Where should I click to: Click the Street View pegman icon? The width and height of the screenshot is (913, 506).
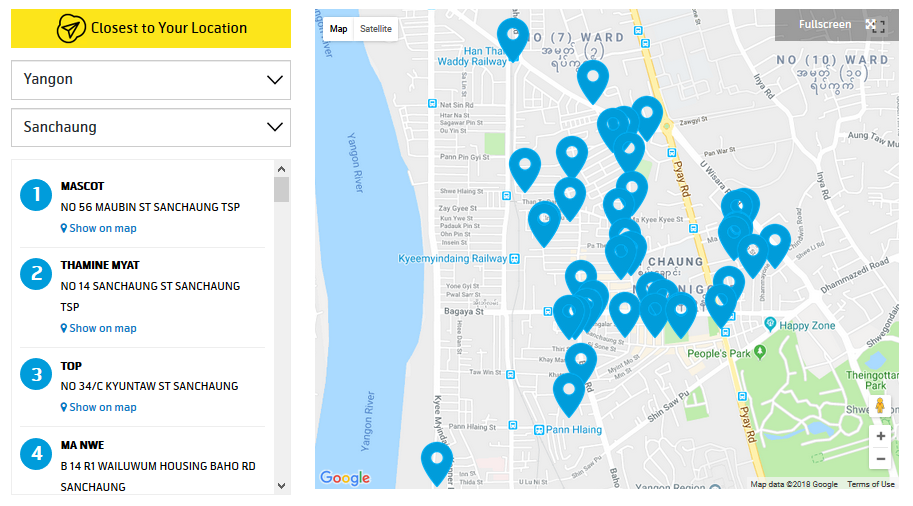pos(880,405)
